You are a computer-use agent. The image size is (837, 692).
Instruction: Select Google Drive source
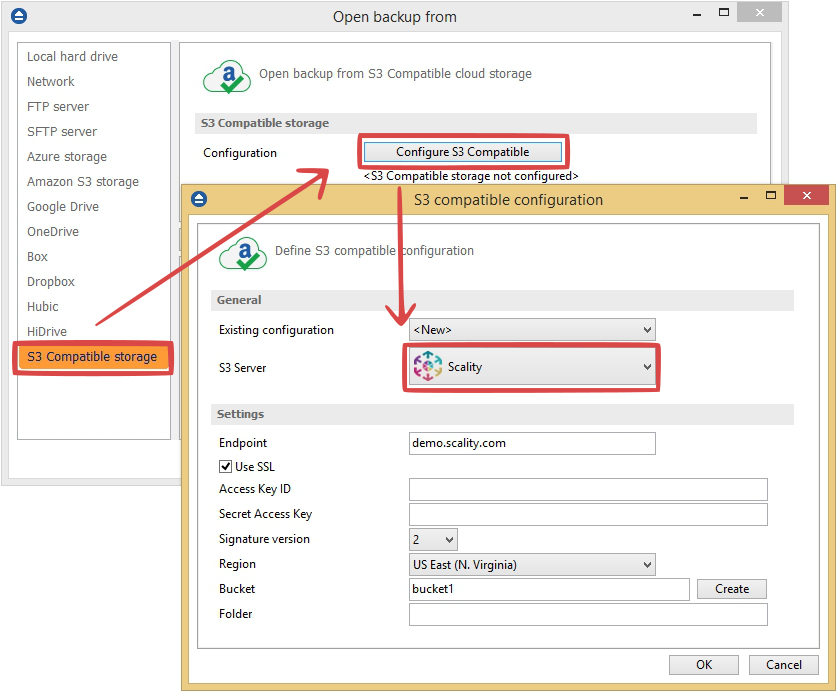coord(63,207)
